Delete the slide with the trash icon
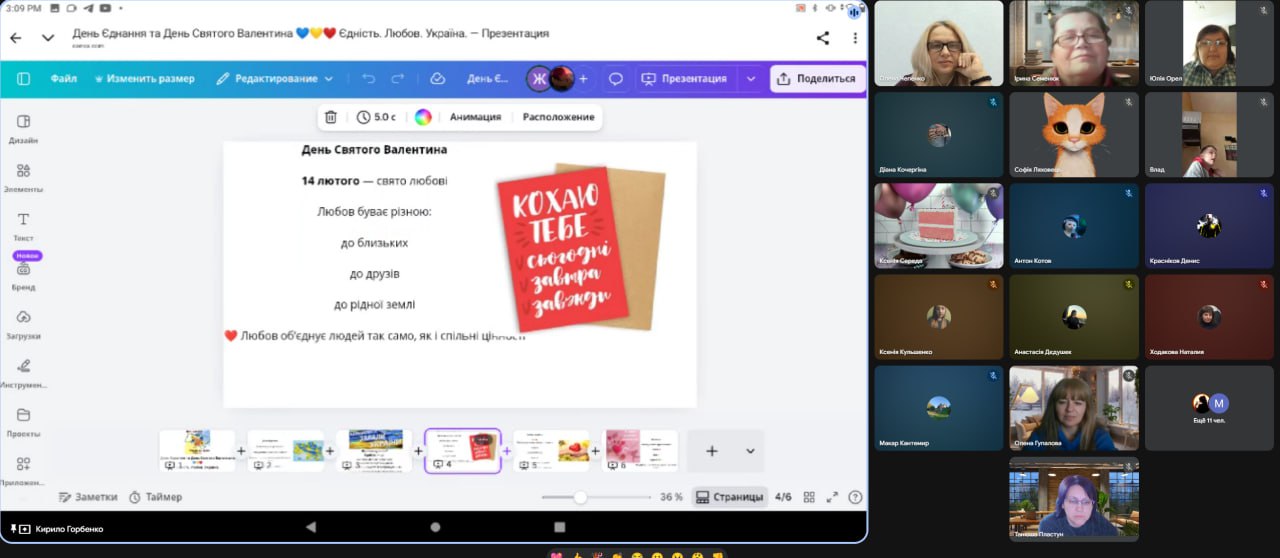 tap(331, 117)
